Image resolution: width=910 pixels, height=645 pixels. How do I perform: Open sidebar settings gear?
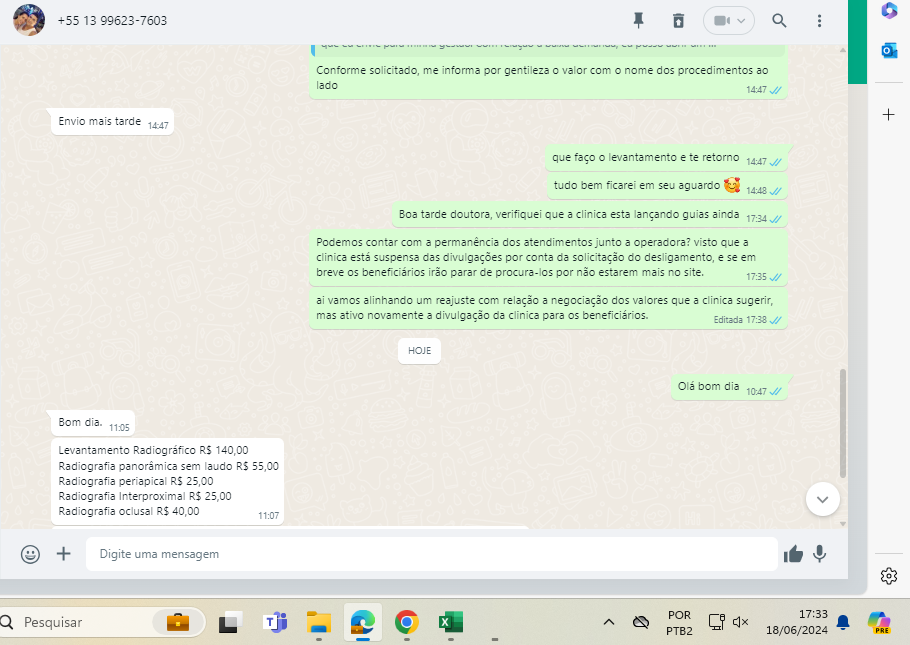click(x=889, y=576)
